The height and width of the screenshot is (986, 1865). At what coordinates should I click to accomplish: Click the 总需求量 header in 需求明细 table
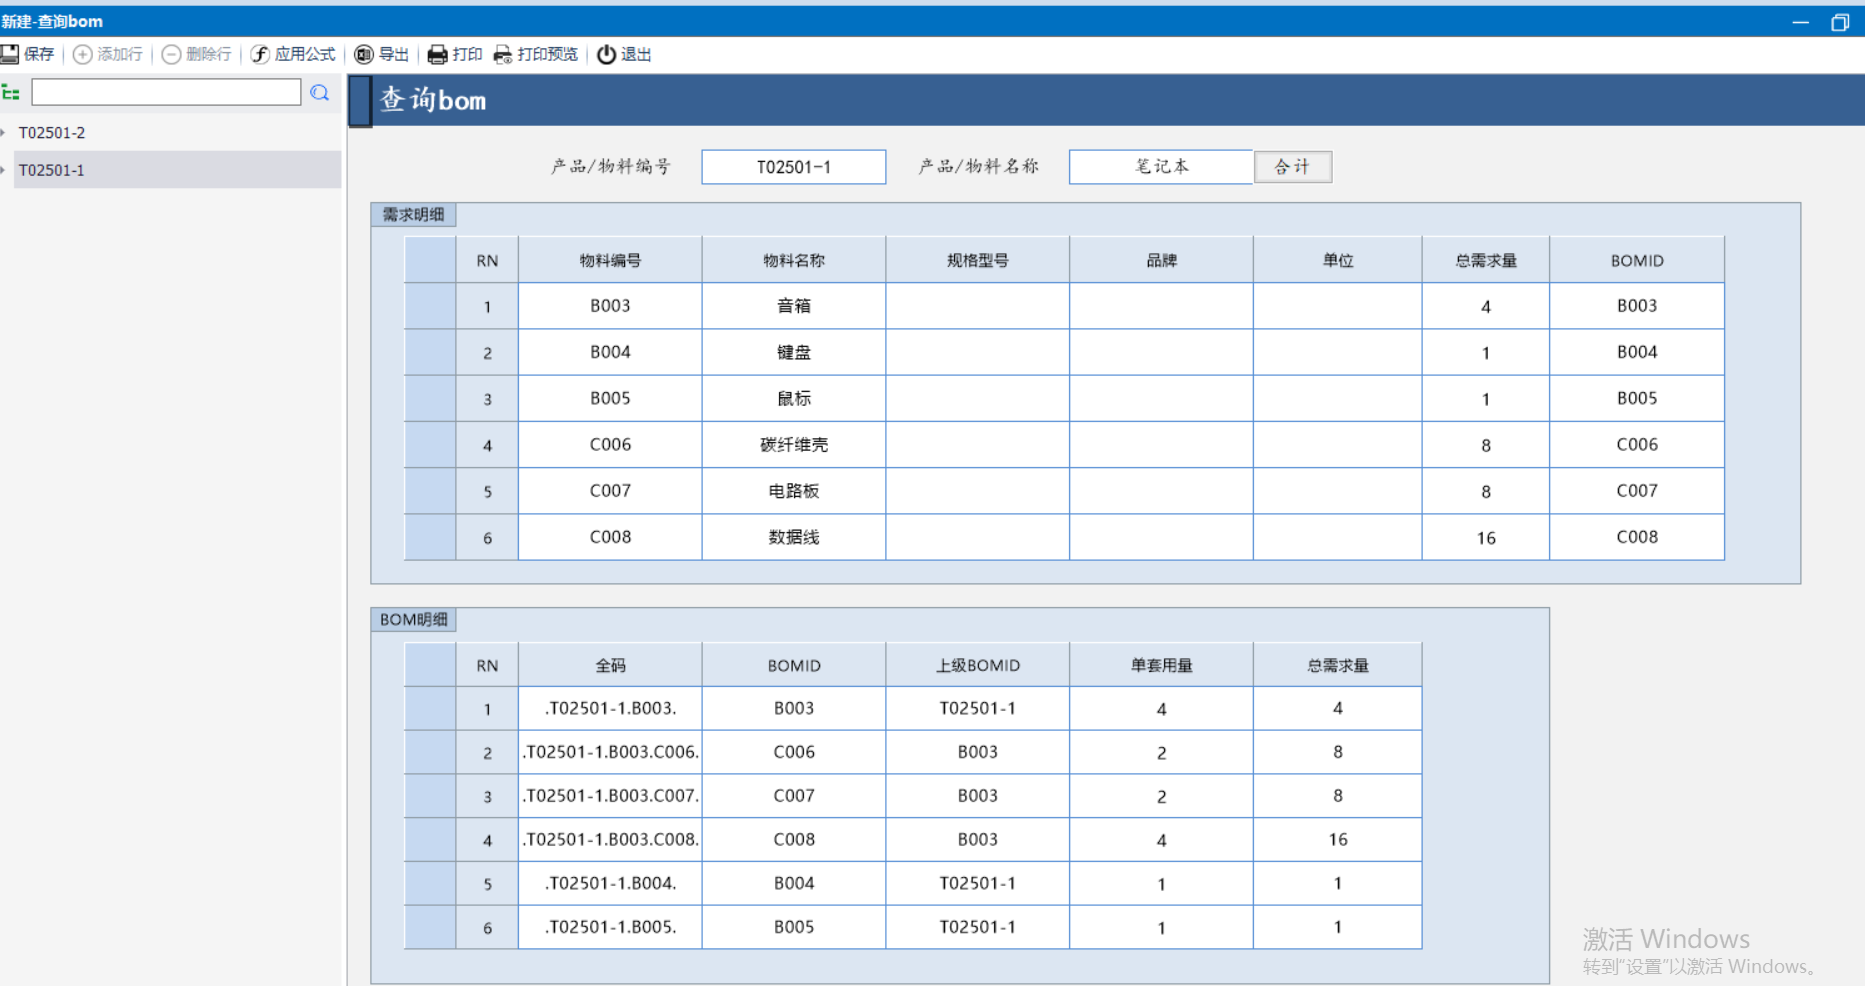tap(1485, 260)
